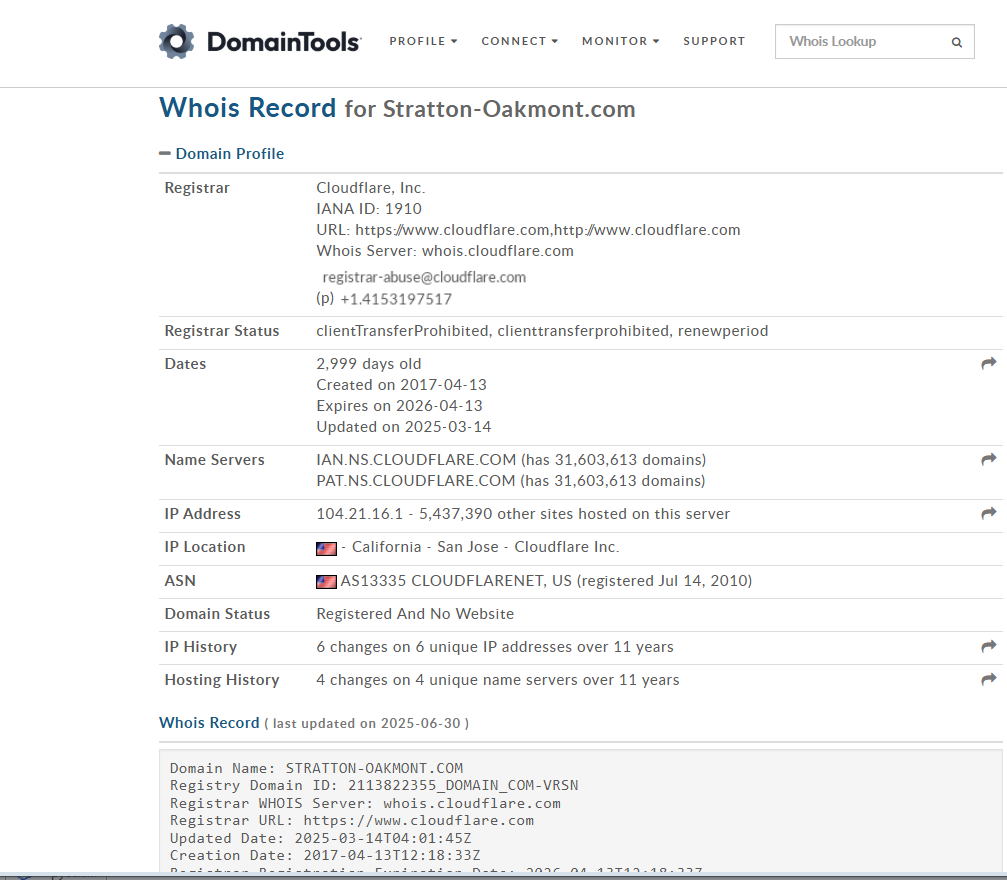This screenshot has width=1007, height=880.
Task: Click the DomainTools wordmark
Action: click(x=284, y=42)
